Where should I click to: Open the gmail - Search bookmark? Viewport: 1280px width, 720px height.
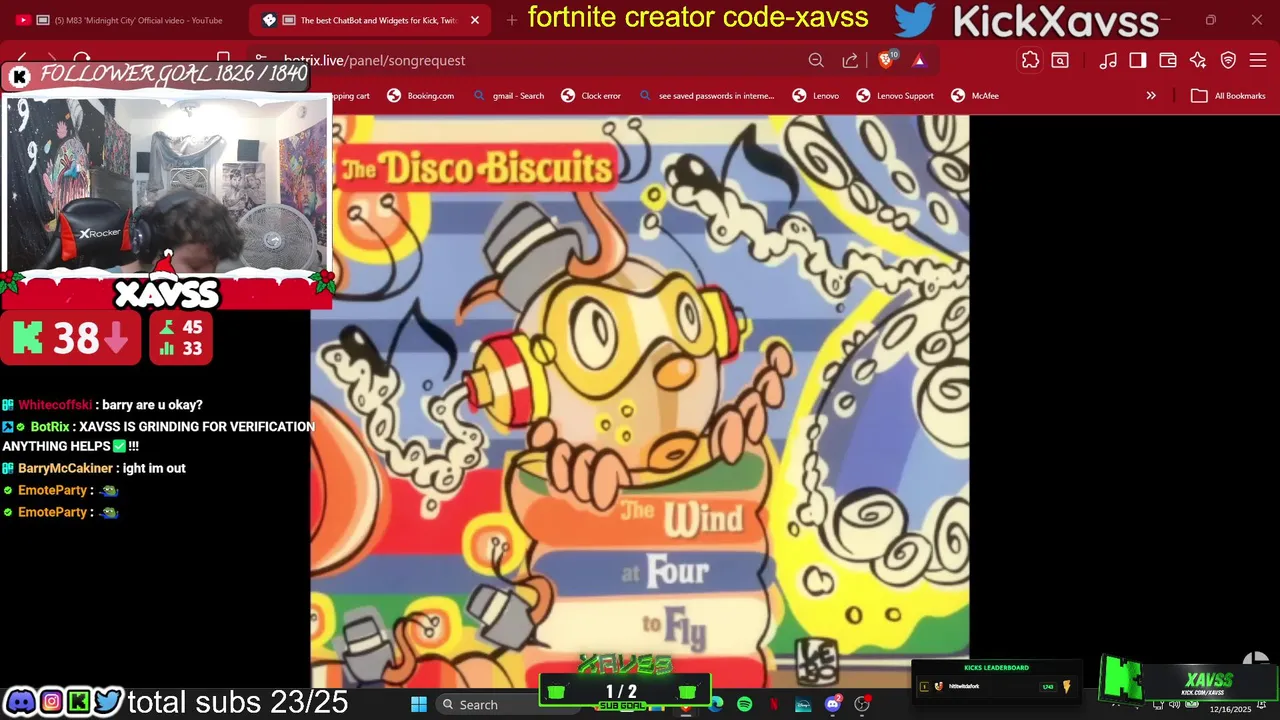pos(509,96)
